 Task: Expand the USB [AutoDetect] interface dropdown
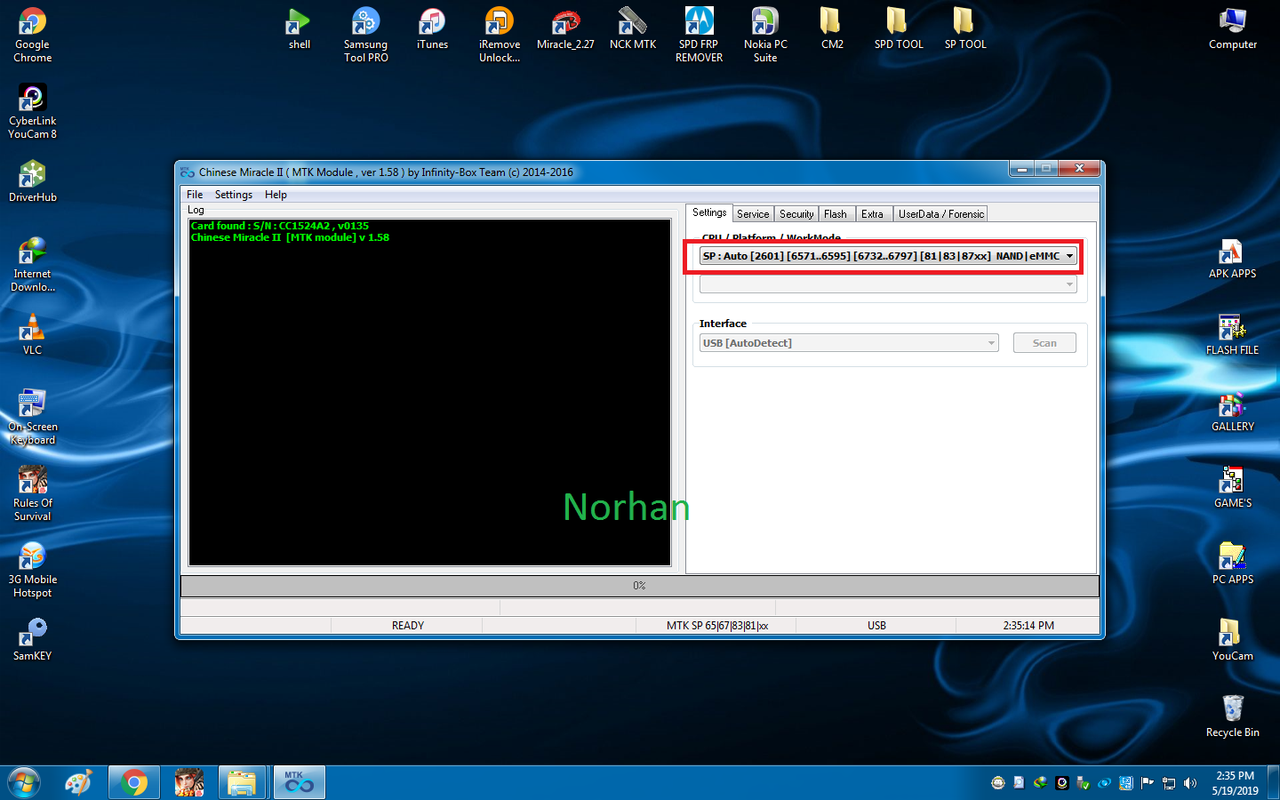coord(849,343)
